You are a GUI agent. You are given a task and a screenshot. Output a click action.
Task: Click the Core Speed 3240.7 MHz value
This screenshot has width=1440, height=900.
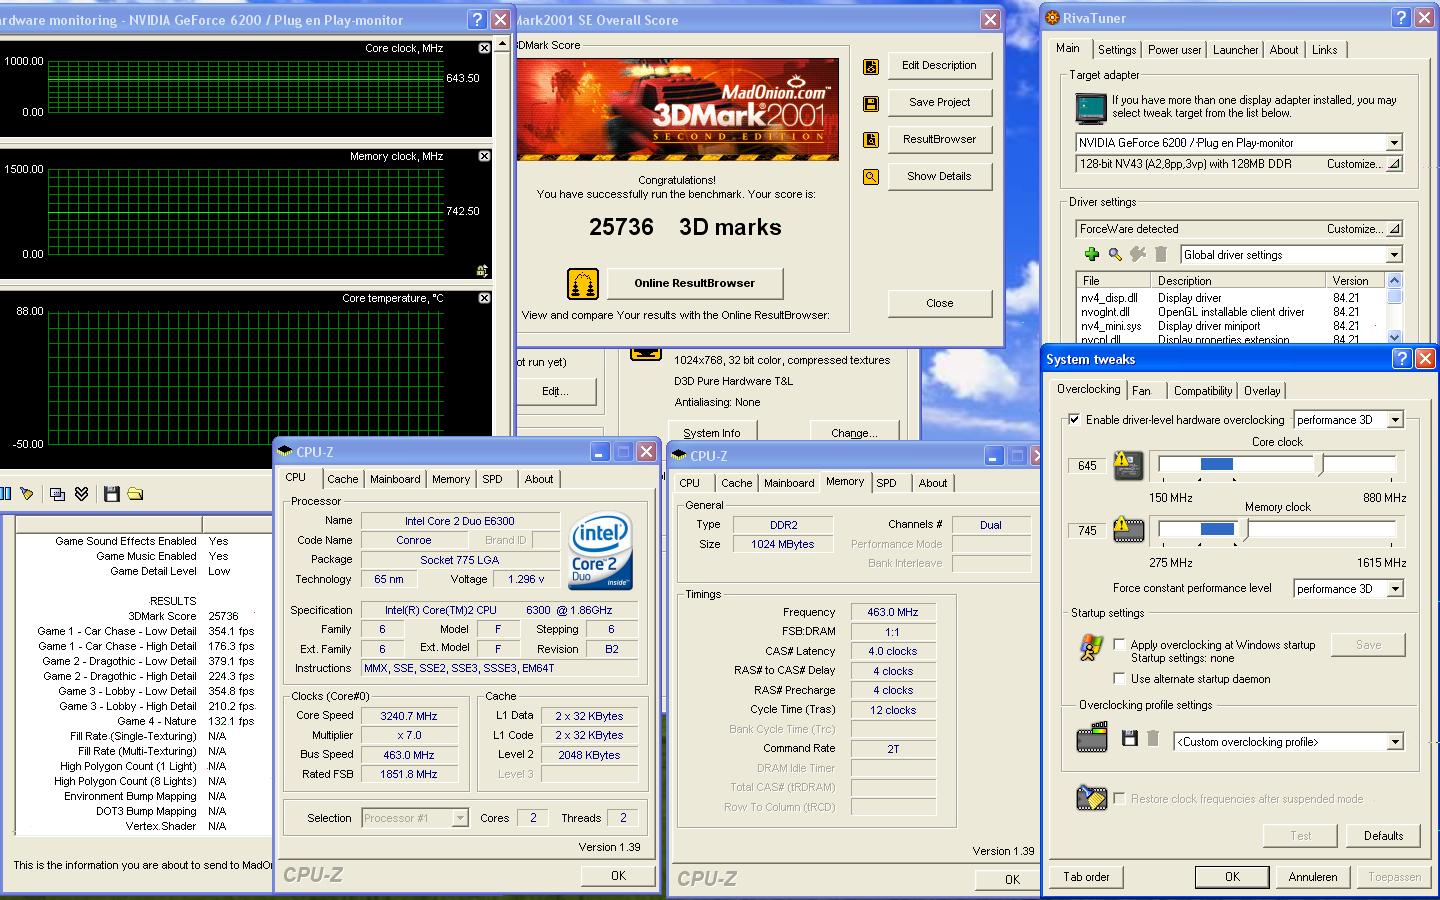click(409, 716)
